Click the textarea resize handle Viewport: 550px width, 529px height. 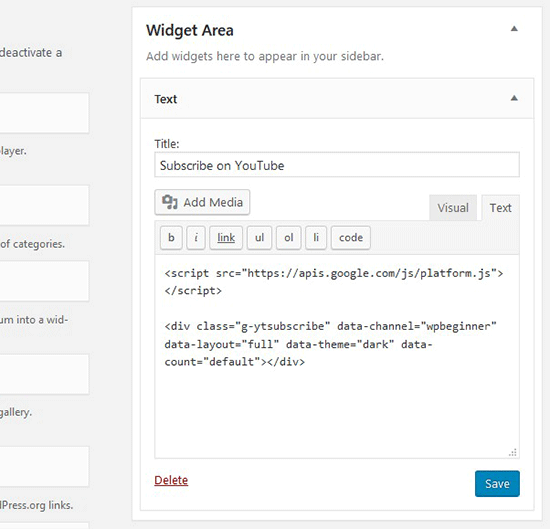point(513,453)
